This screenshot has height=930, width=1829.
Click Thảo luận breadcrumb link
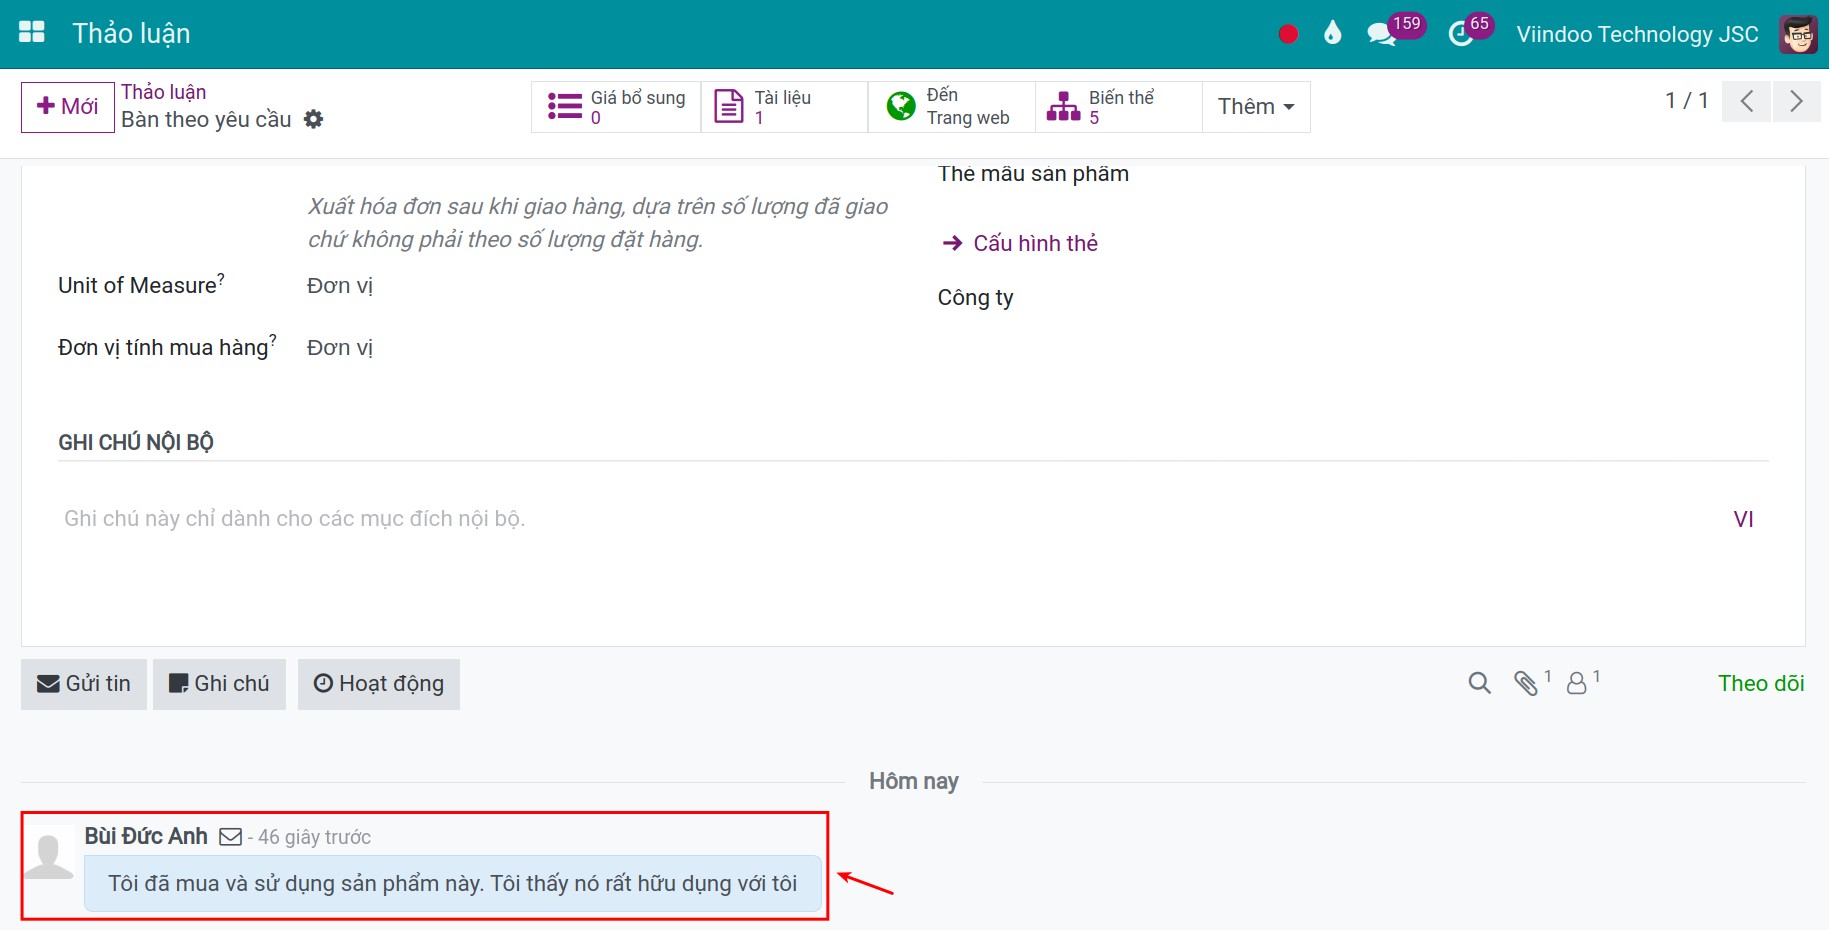click(x=164, y=92)
